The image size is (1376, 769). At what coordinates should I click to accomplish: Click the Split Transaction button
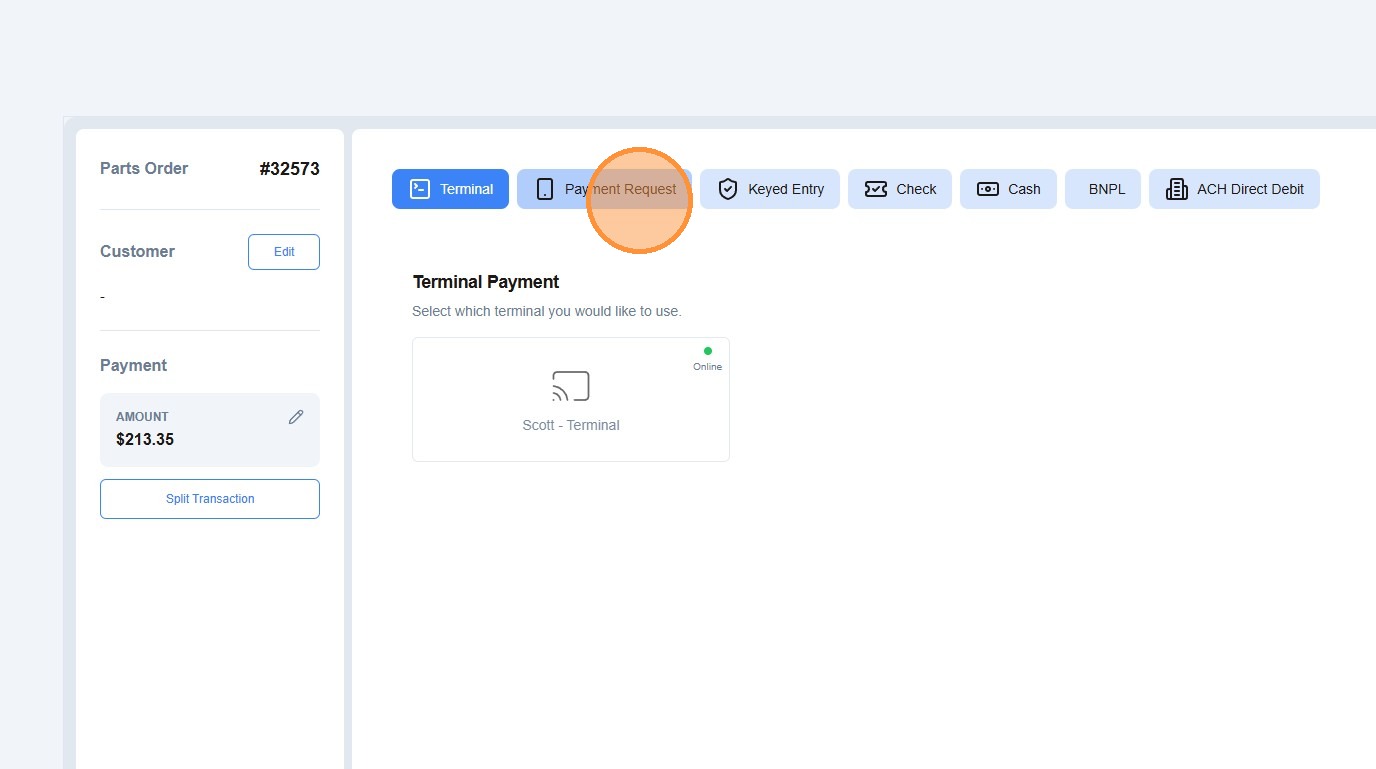(210, 499)
